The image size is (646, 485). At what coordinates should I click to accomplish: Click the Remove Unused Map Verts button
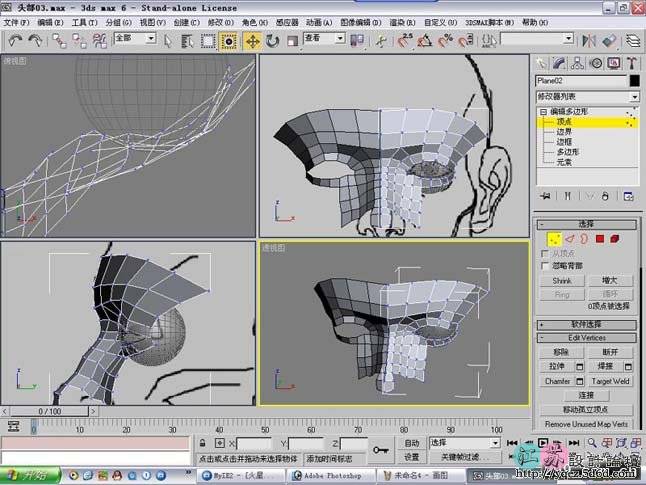(586, 424)
